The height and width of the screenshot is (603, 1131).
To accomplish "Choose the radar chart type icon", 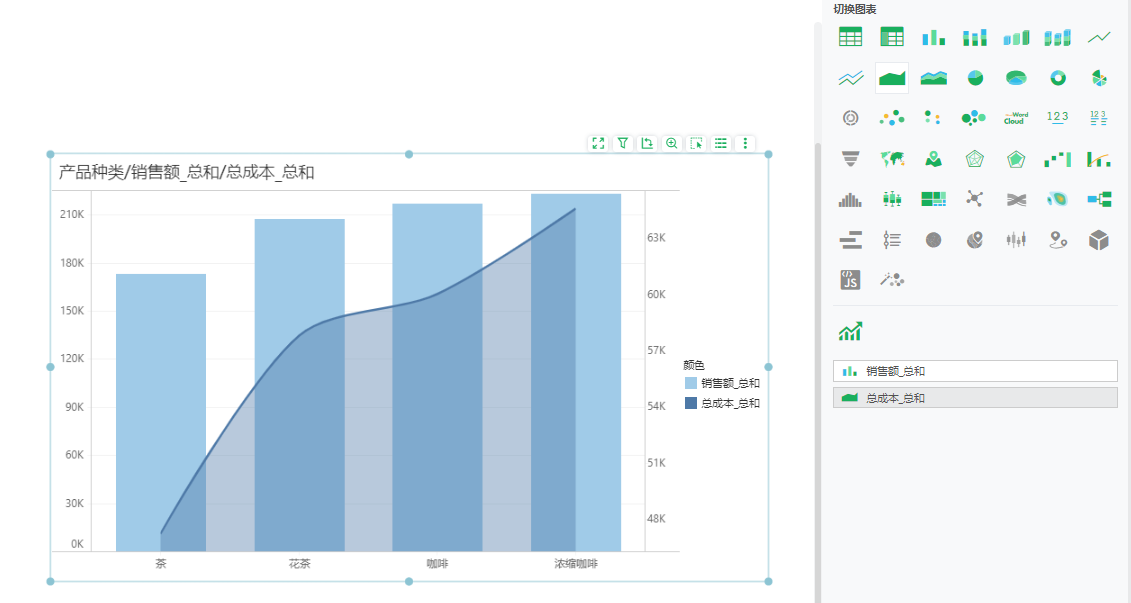I will click(x=975, y=159).
